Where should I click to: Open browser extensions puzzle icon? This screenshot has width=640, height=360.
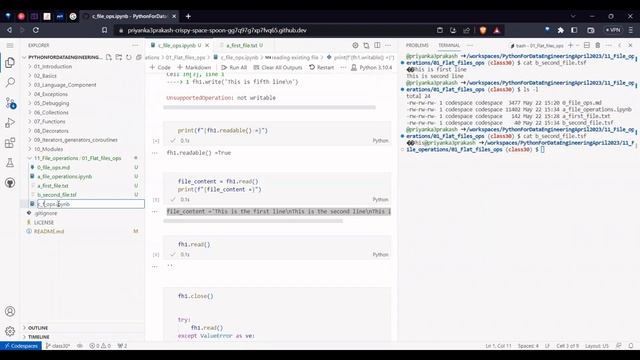tap(560, 30)
